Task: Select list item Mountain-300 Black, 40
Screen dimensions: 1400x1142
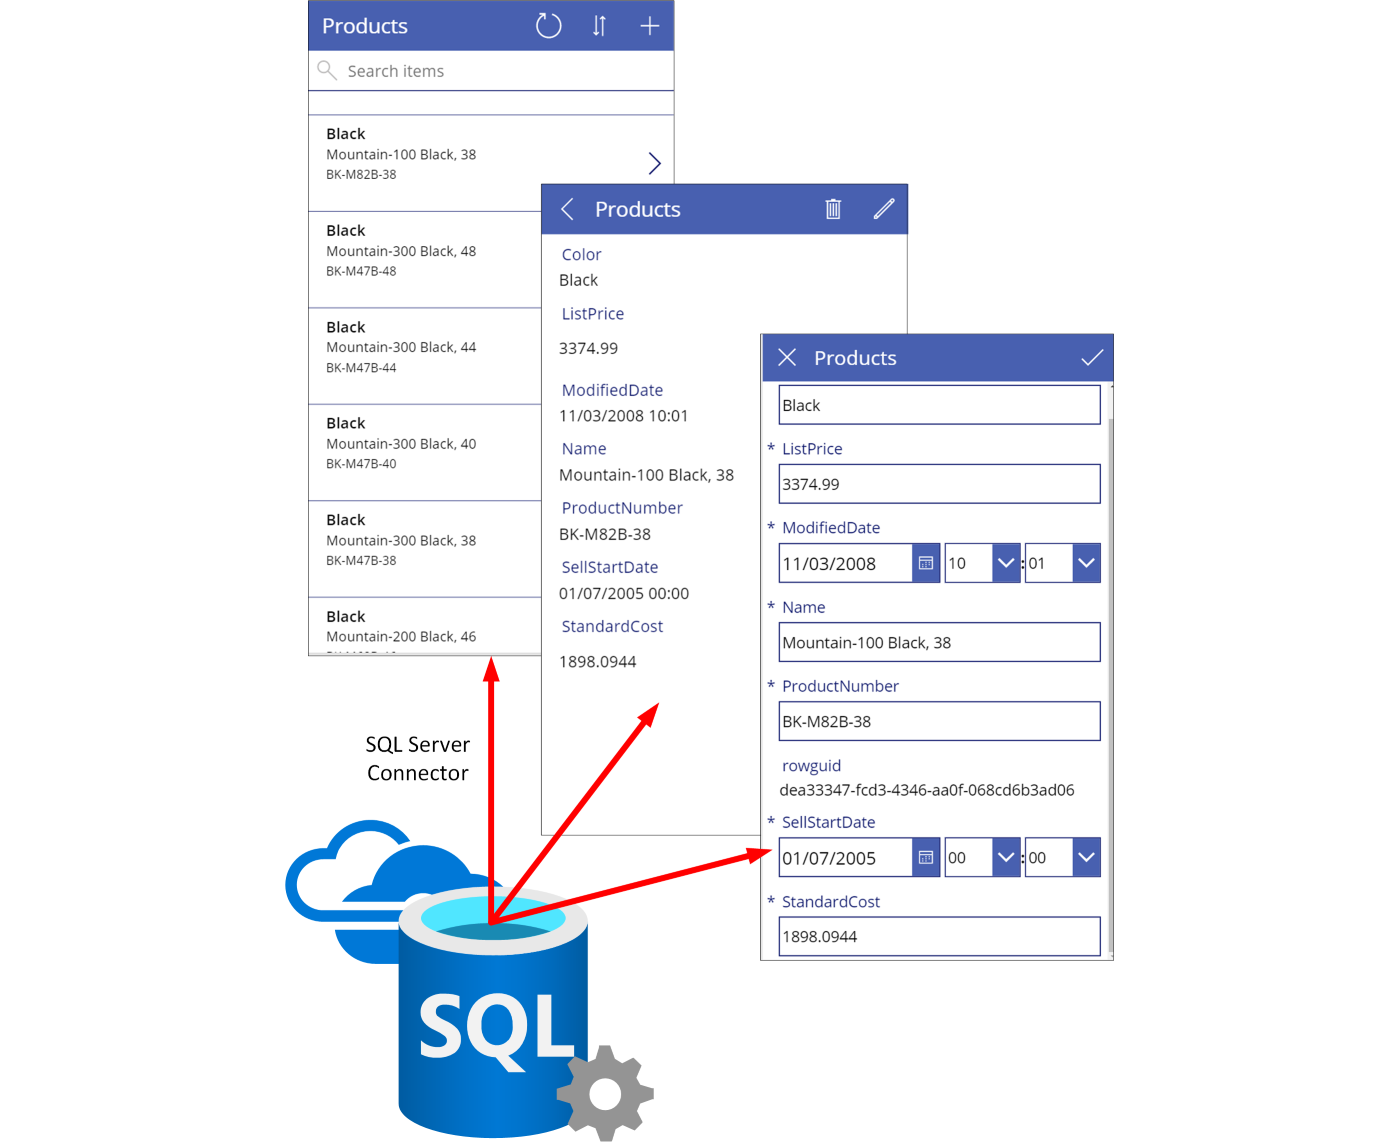Action: click(x=425, y=452)
